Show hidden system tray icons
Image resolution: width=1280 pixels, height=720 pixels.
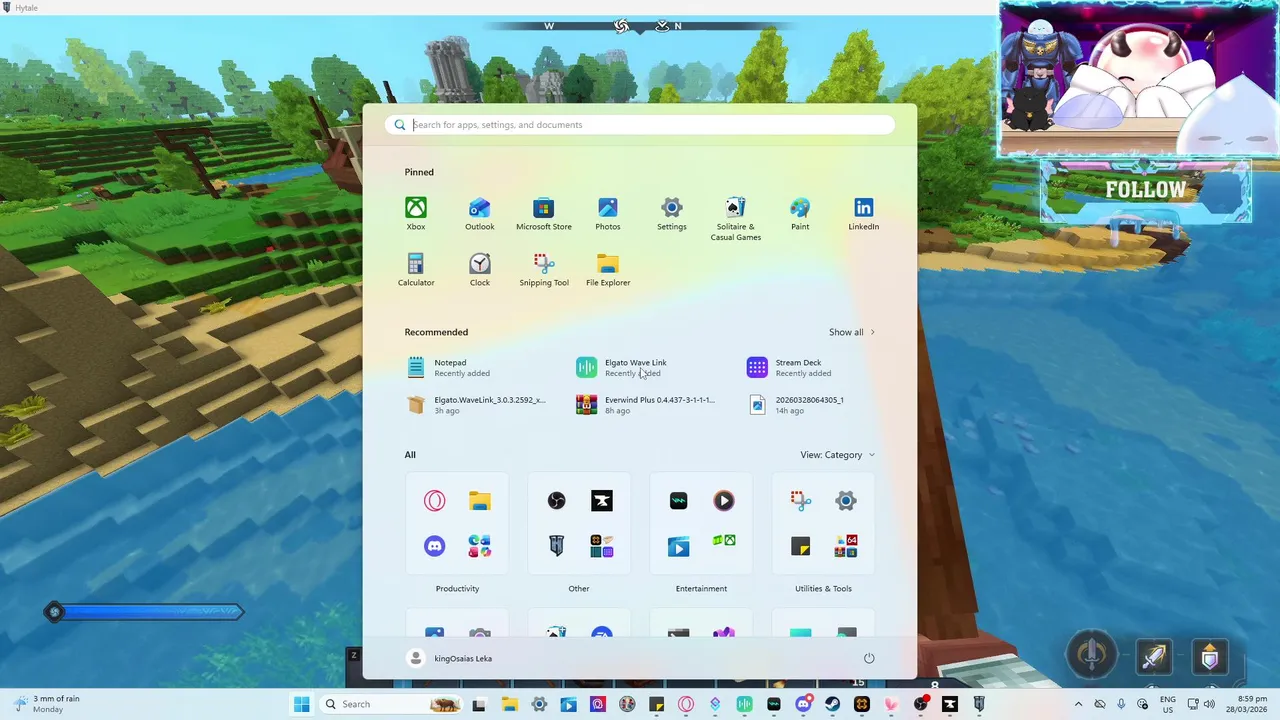(1078, 704)
